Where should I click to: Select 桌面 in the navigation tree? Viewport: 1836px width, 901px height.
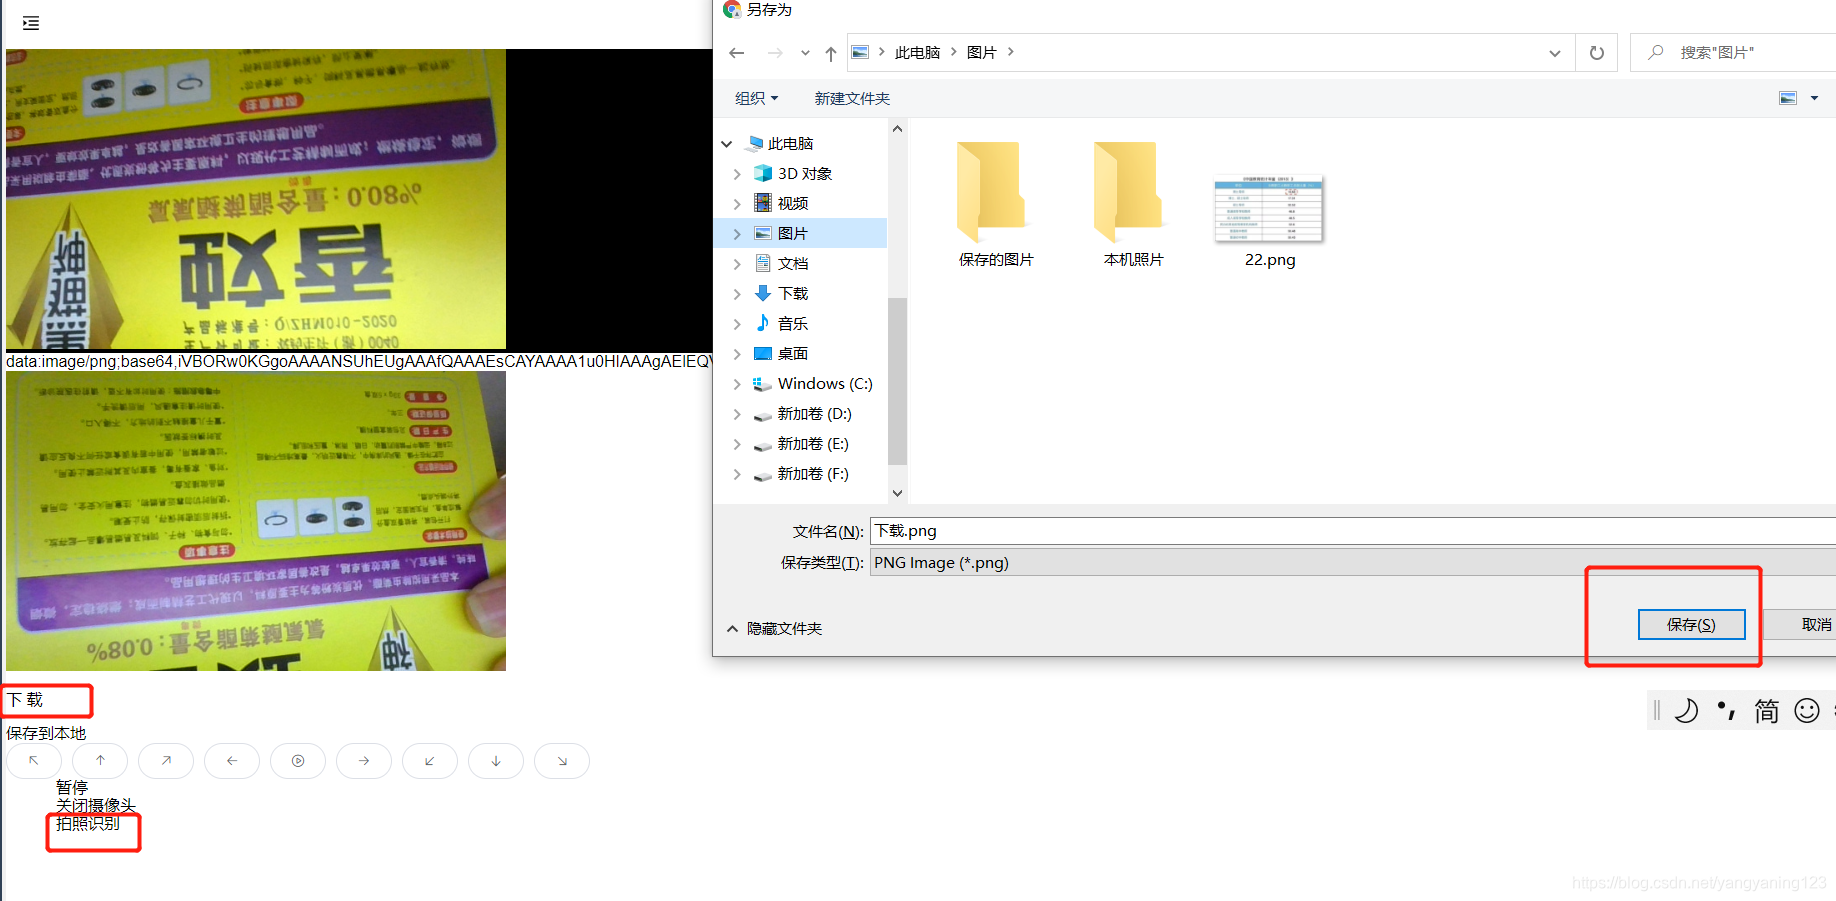[793, 354]
